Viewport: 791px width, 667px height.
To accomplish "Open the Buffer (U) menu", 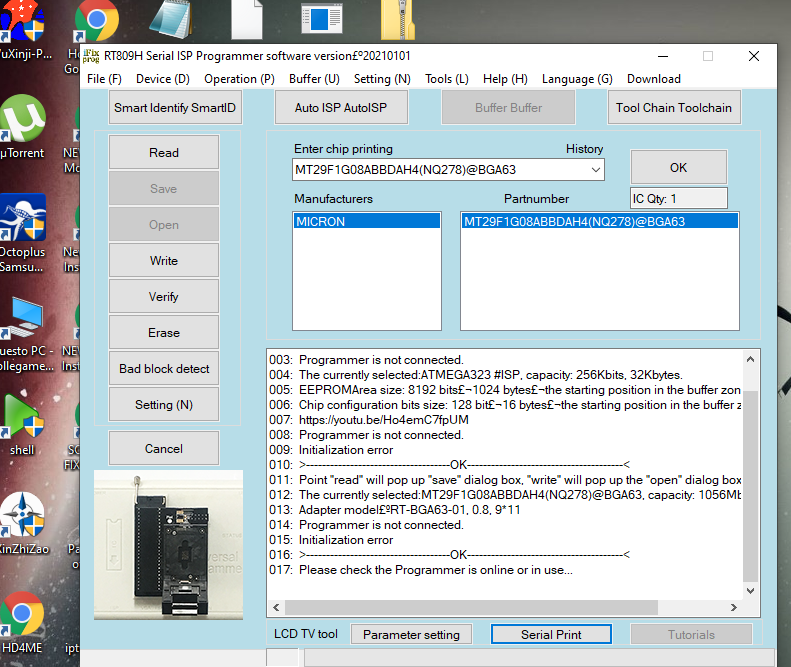I will pyautogui.click(x=314, y=79).
